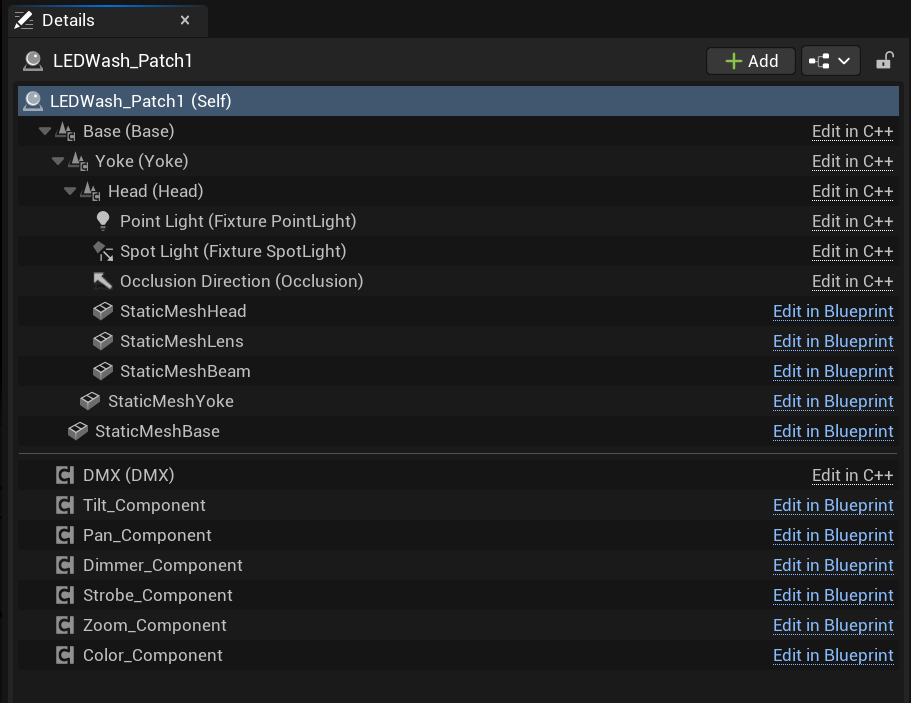Click the Spot Light component icon
The image size is (911, 703).
click(x=103, y=252)
